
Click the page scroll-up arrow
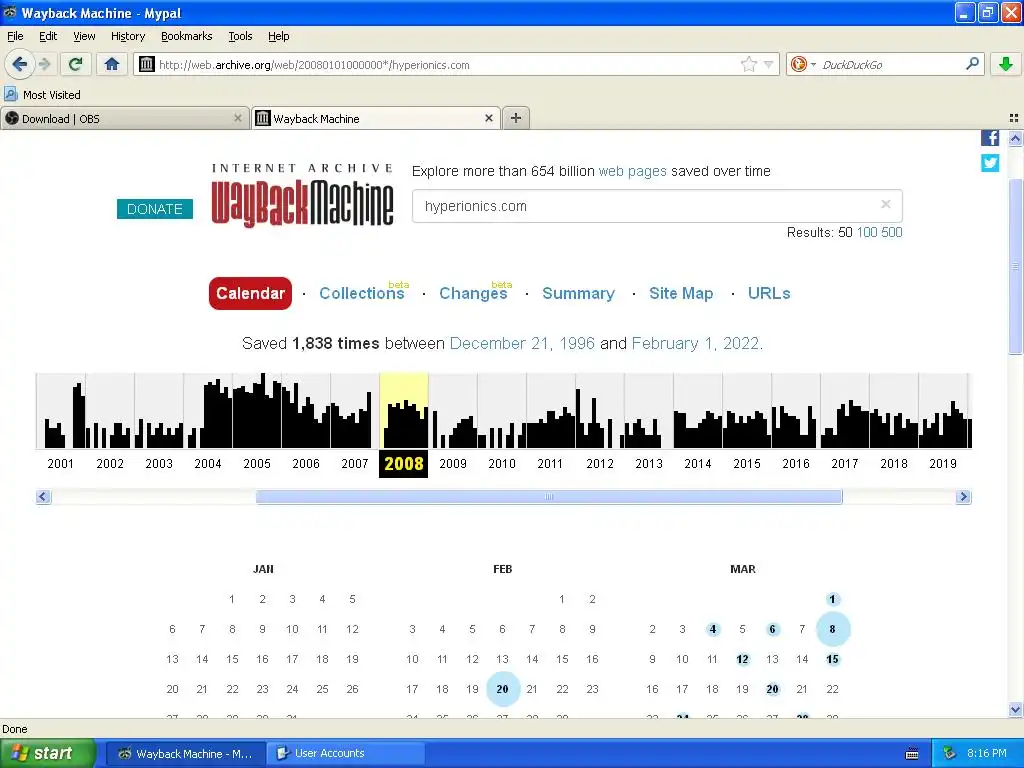1015,138
